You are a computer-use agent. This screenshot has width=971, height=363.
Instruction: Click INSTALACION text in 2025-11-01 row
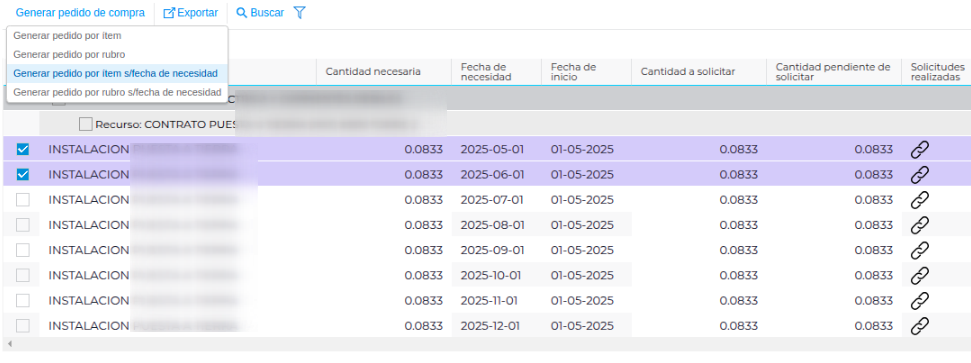pyautogui.click(x=89, y=300)
